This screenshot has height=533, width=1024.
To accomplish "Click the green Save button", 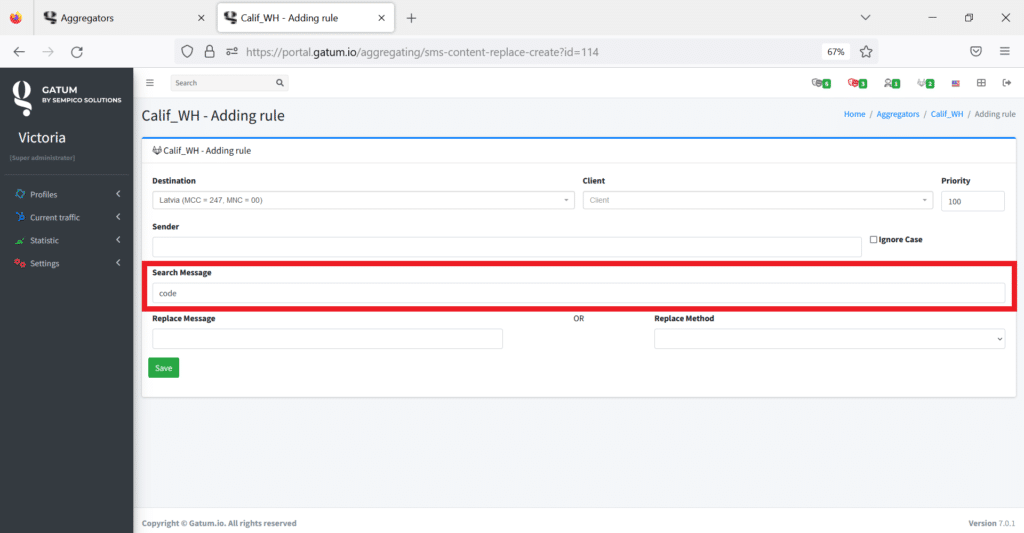I will click(x=164, y=368).
